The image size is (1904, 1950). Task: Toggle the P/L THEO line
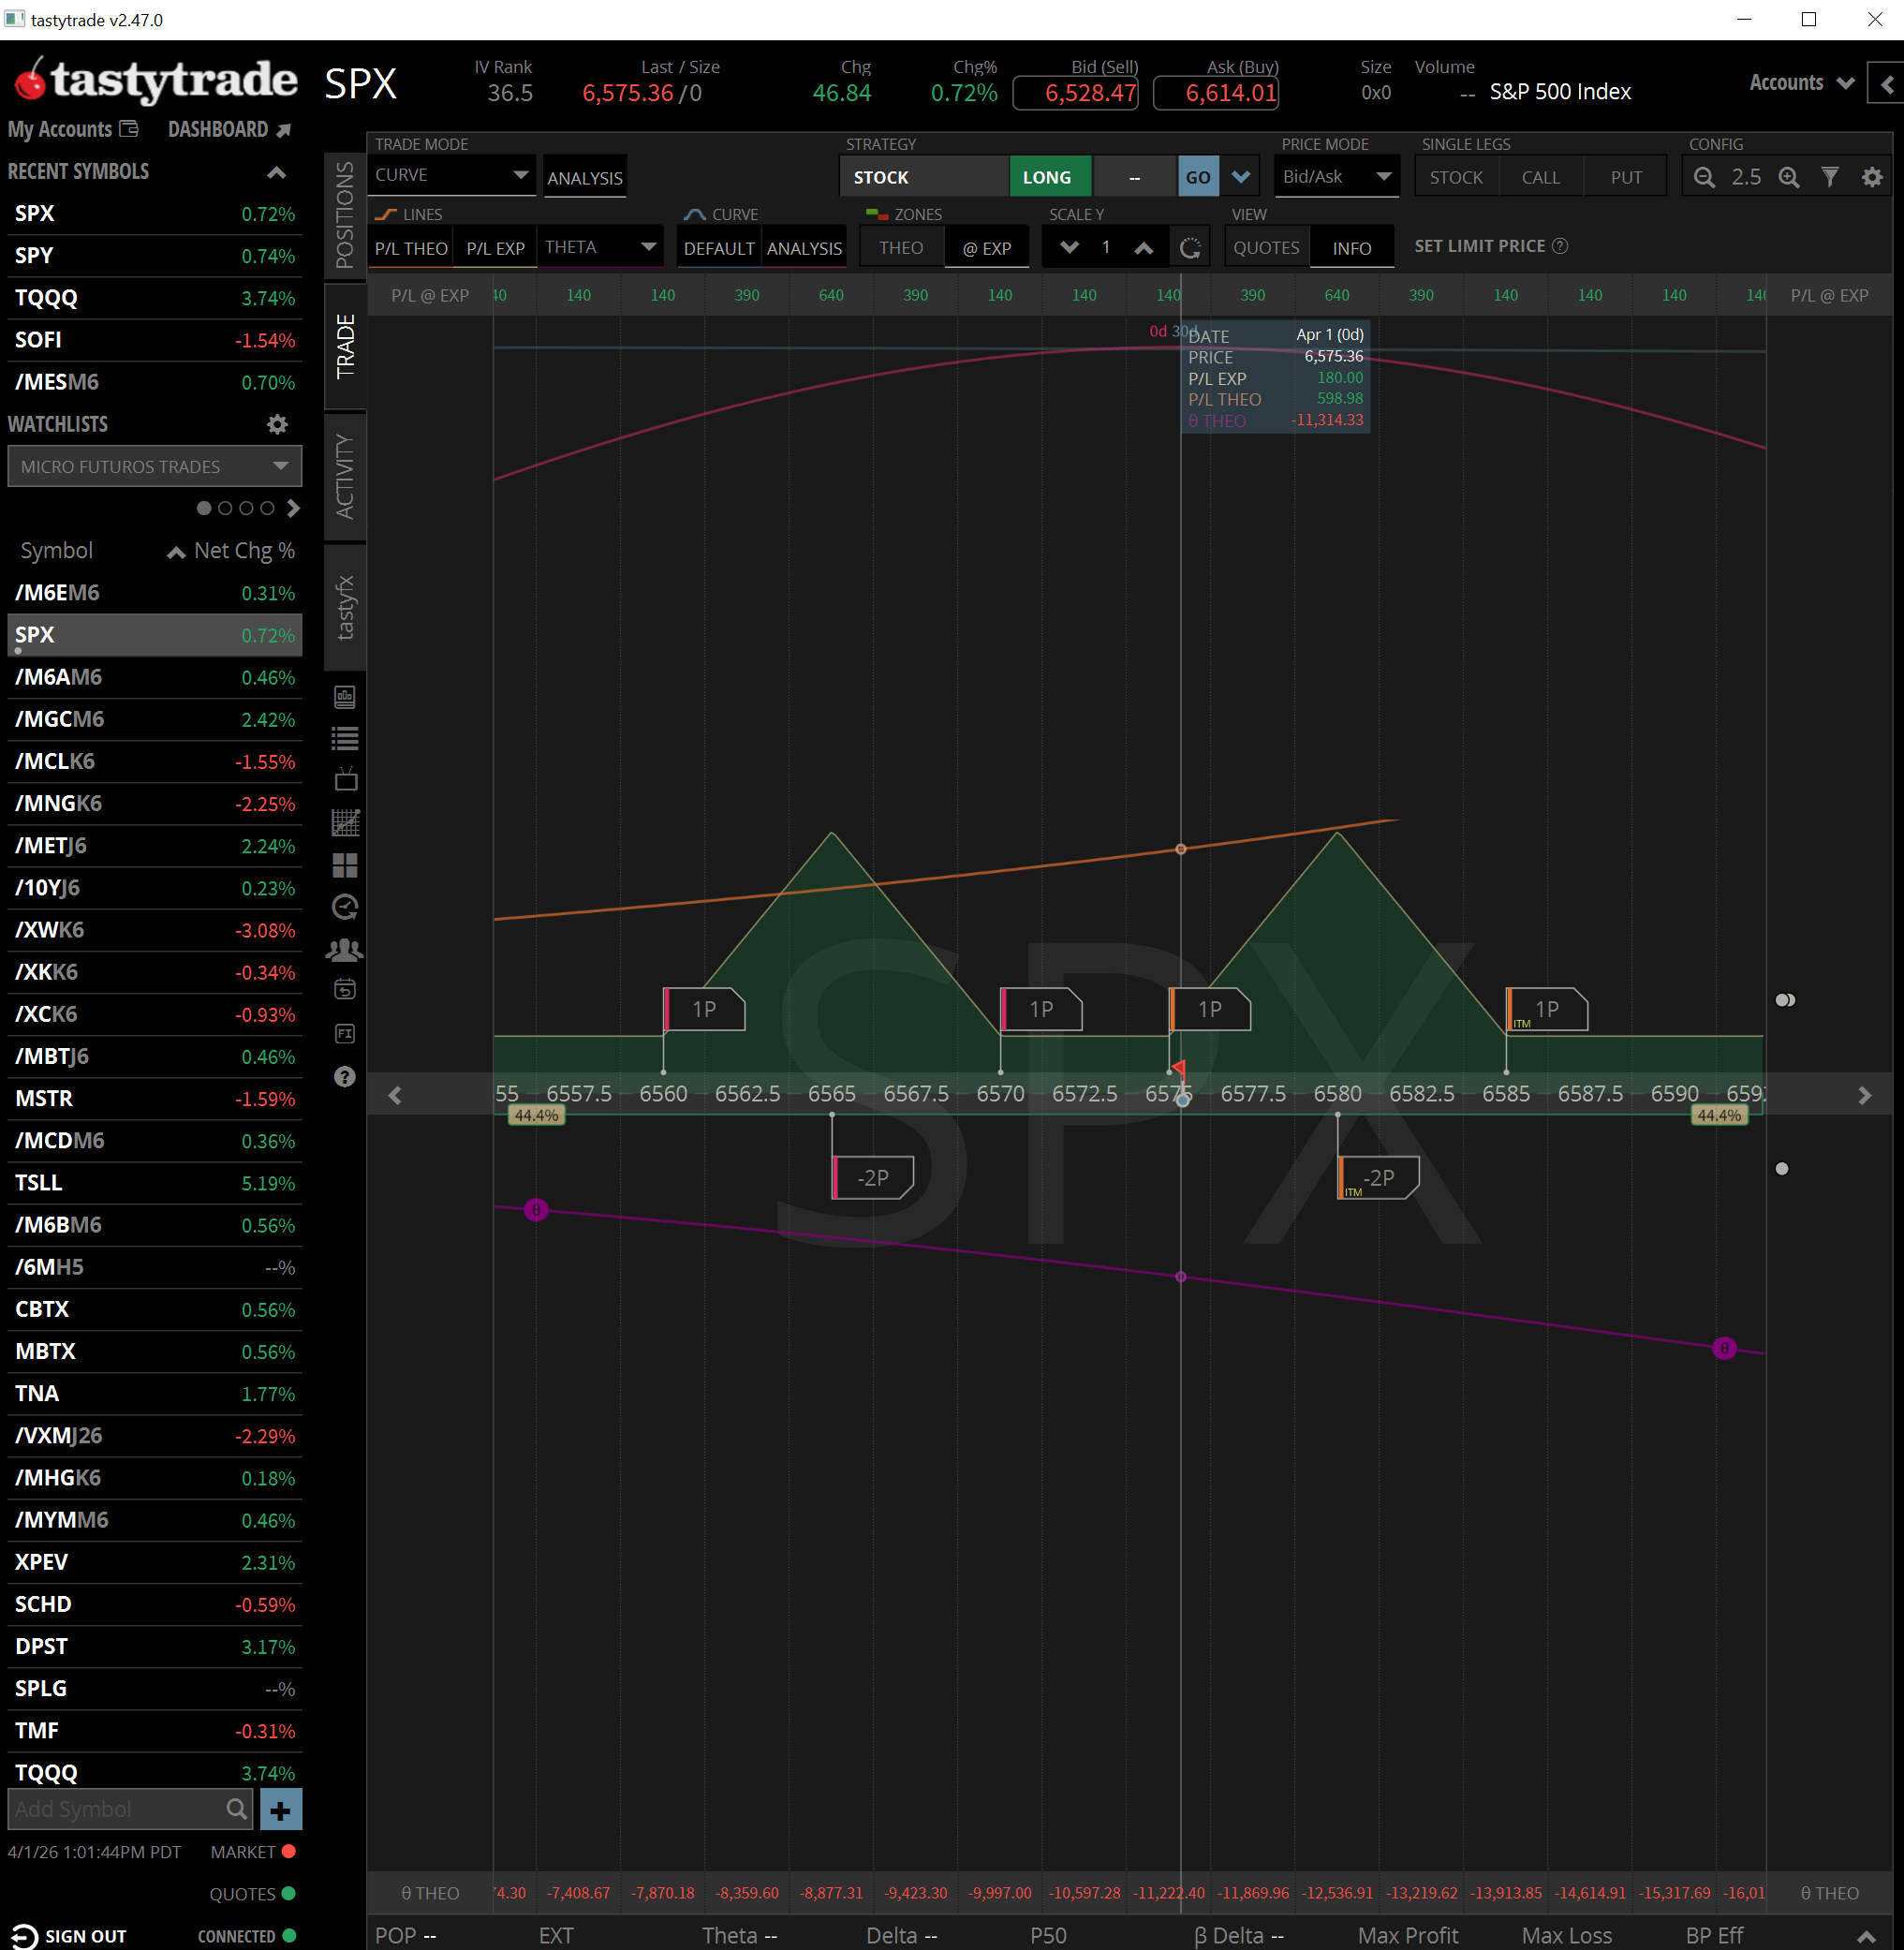[x=411, y=248]
